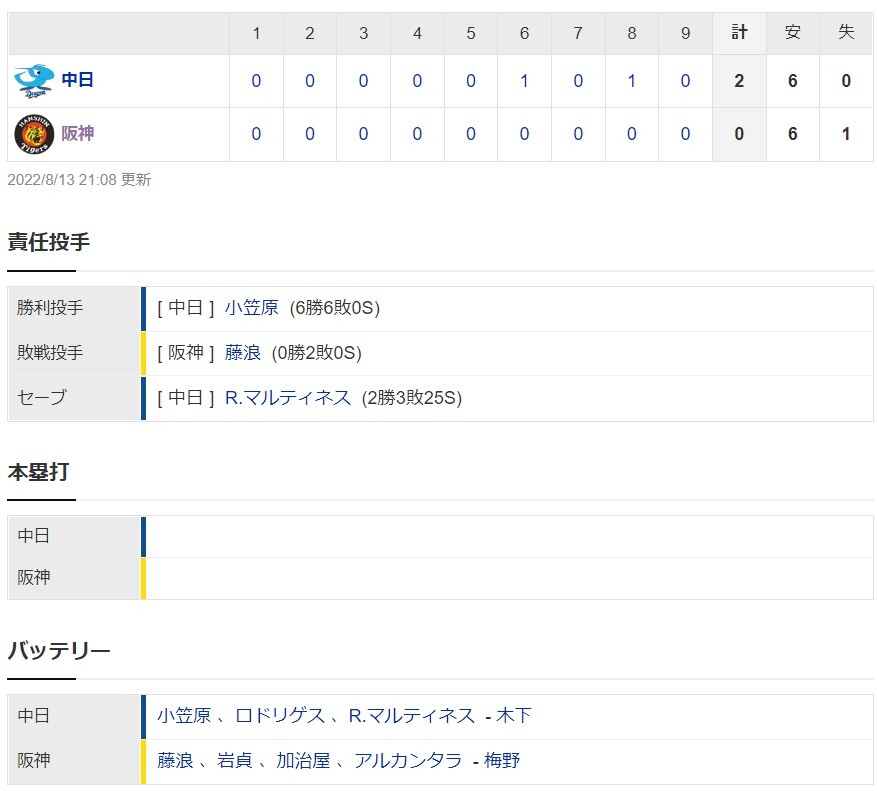Click 中日 5th inning score of 0
Image resolution: width=877 pixels, height=791 pixels.
(x=470, y=81)
